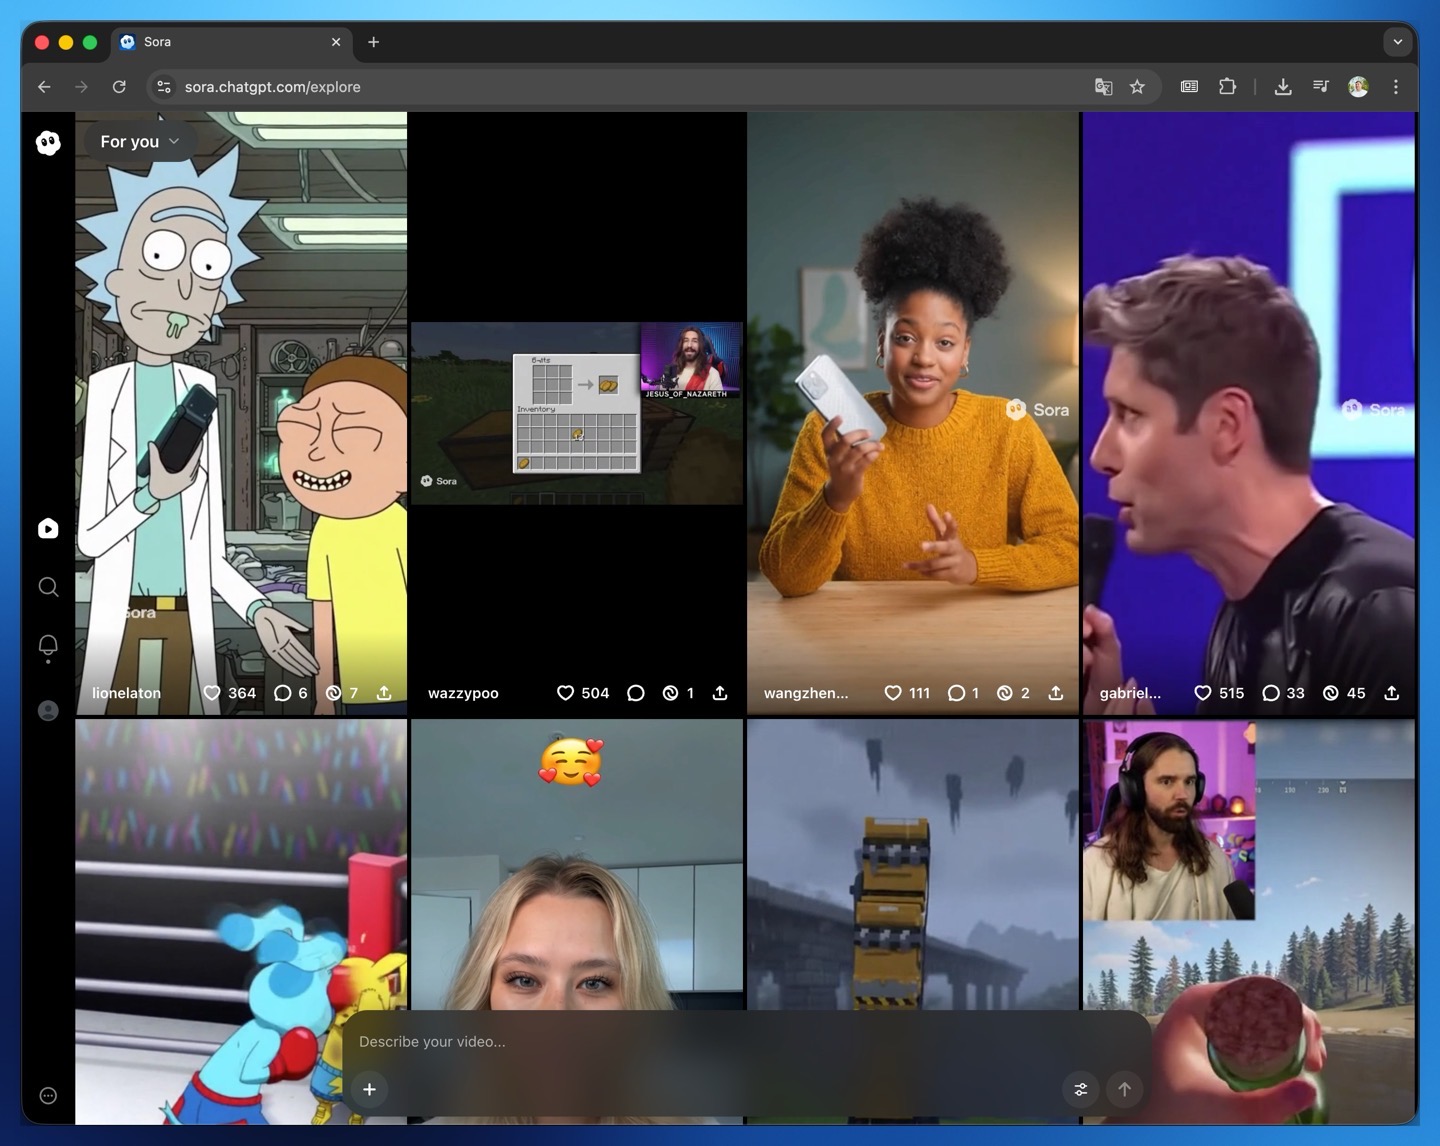Open comments on wangzhen's video
The image size is (1440, 1146).
[x=957, y=693]
